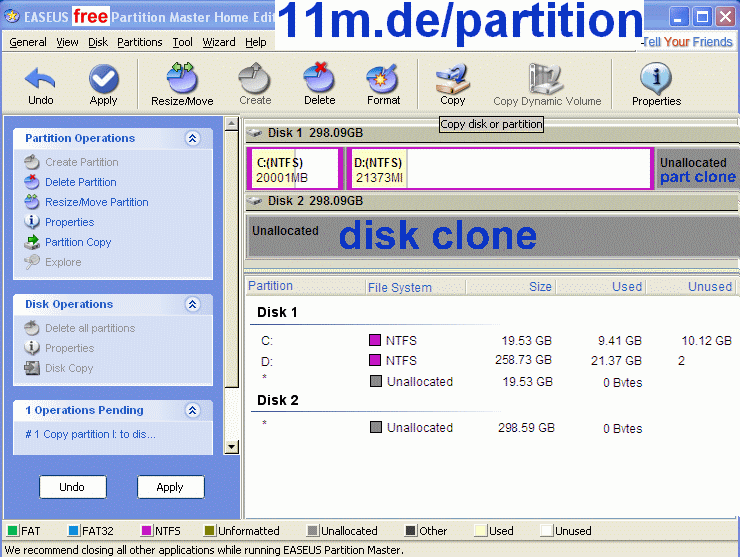The height and width of the screenshot is (557, 740).
Task: Click Resize/Move Partition link text
Action: [97, 202]
